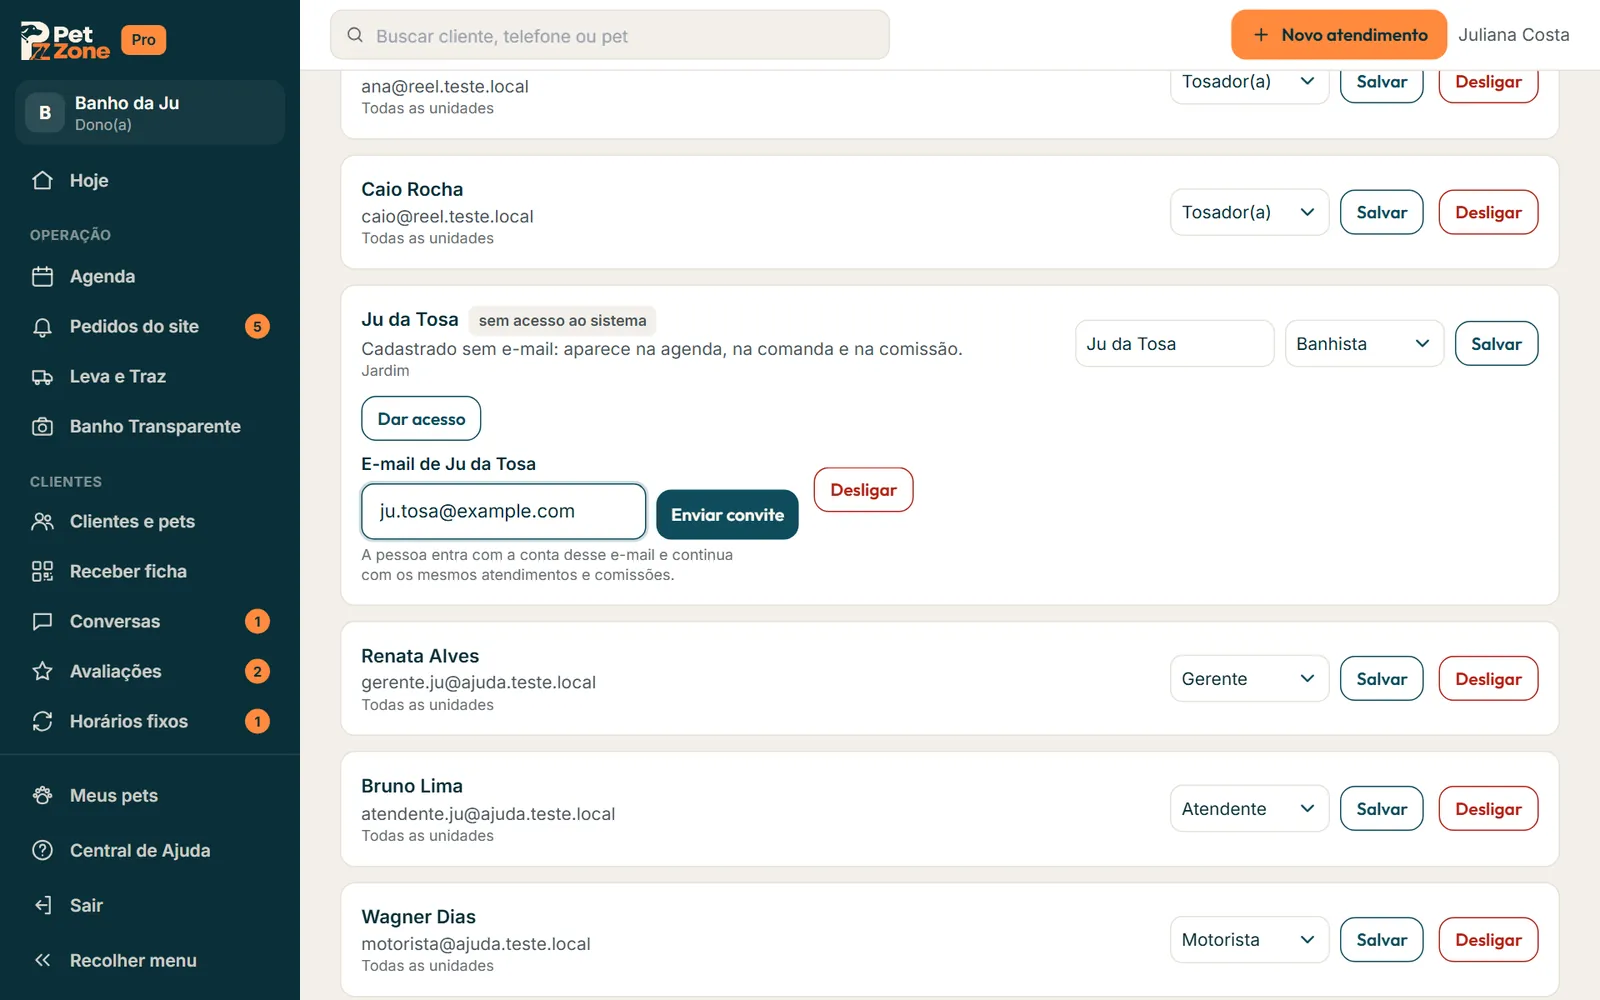Click the Central de Ajuda question icon

(42, 850)
